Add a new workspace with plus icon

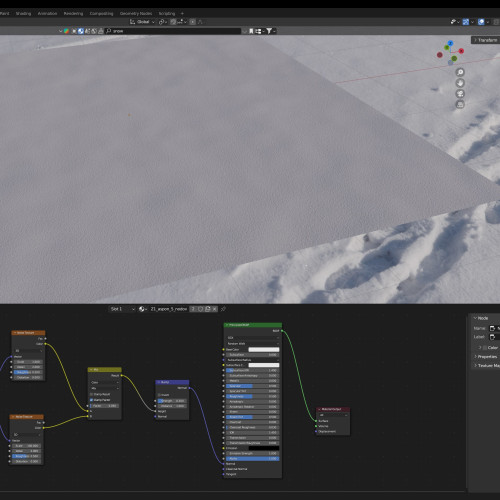(182, 13)
